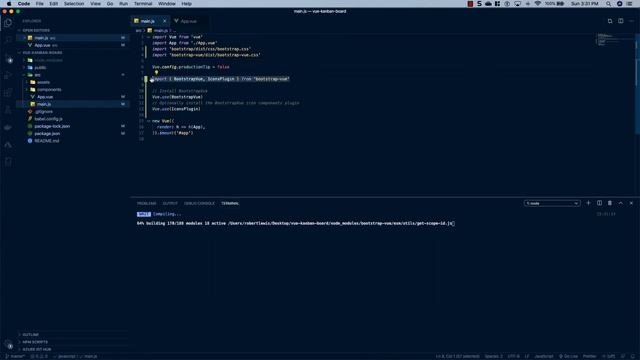This screenshot has width=640, height=360.
Task: Open macOS Spotlight search in the menu bar
Action: (608, 4)
